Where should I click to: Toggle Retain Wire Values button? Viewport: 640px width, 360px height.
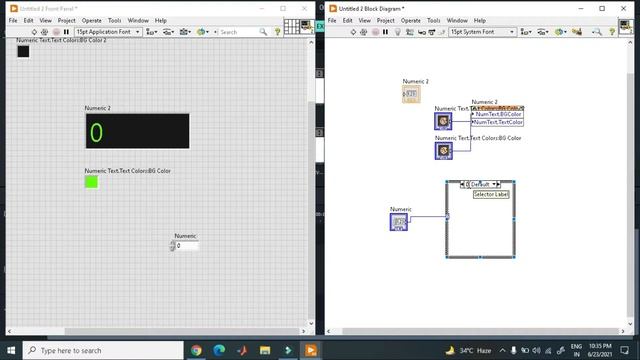[x=410, y=32]
